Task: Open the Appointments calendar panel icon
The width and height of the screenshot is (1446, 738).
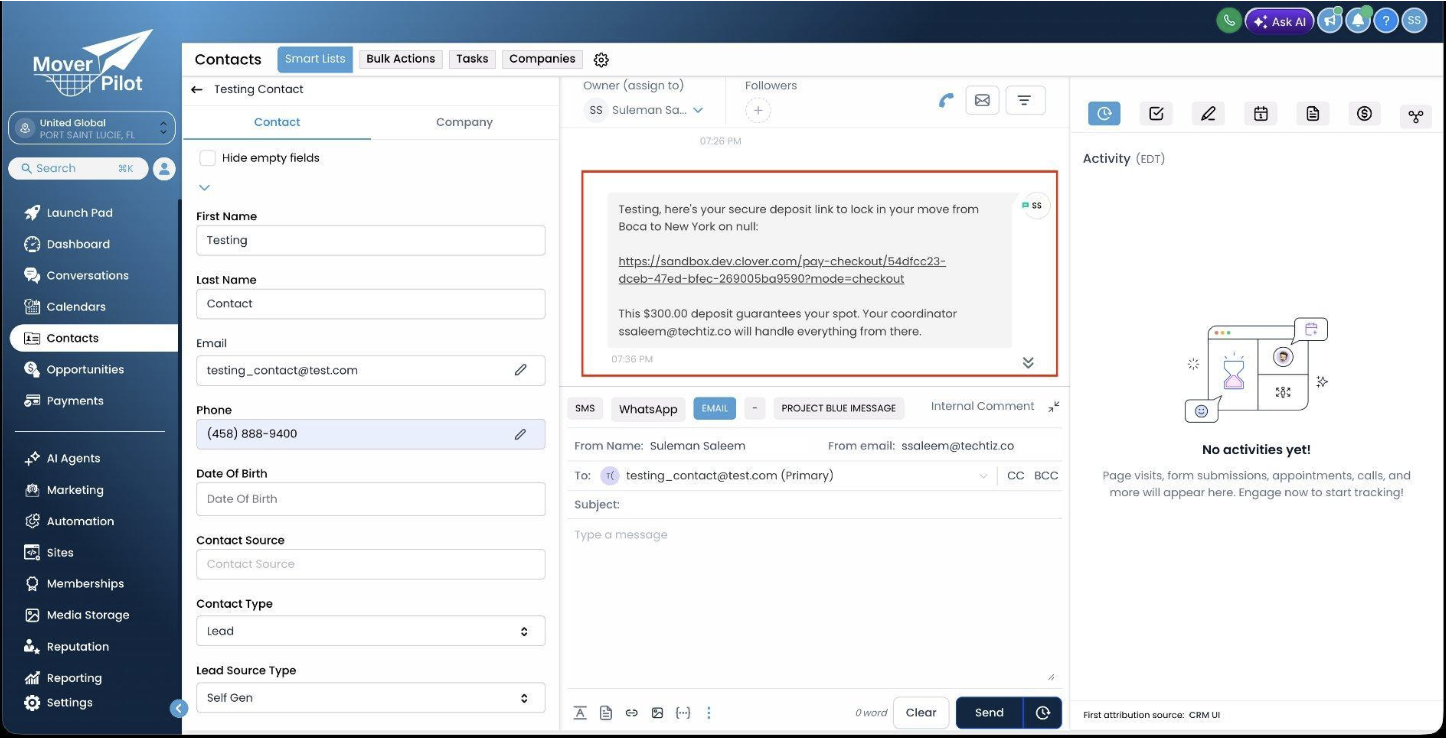Action: (1260, 114)
